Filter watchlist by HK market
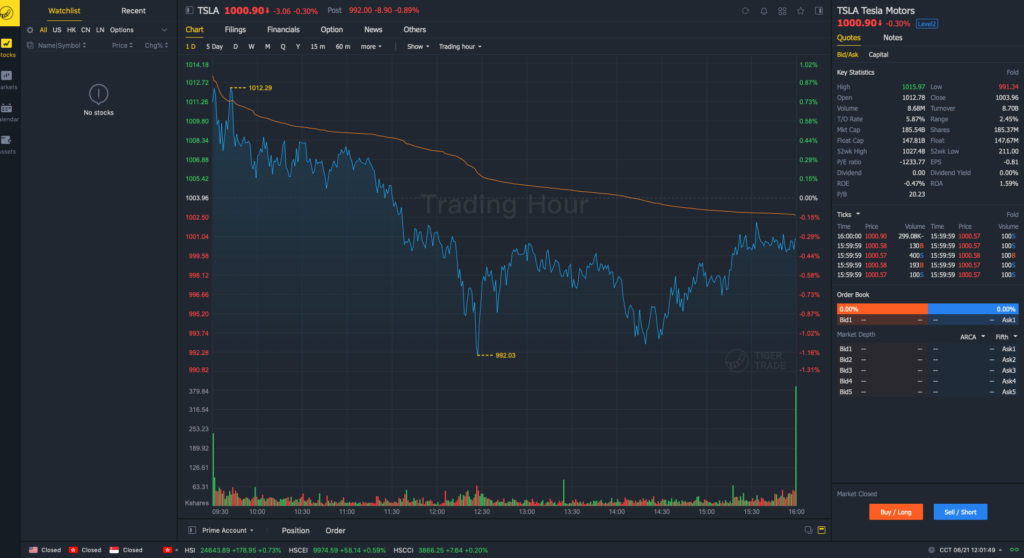 coord(71,30)
